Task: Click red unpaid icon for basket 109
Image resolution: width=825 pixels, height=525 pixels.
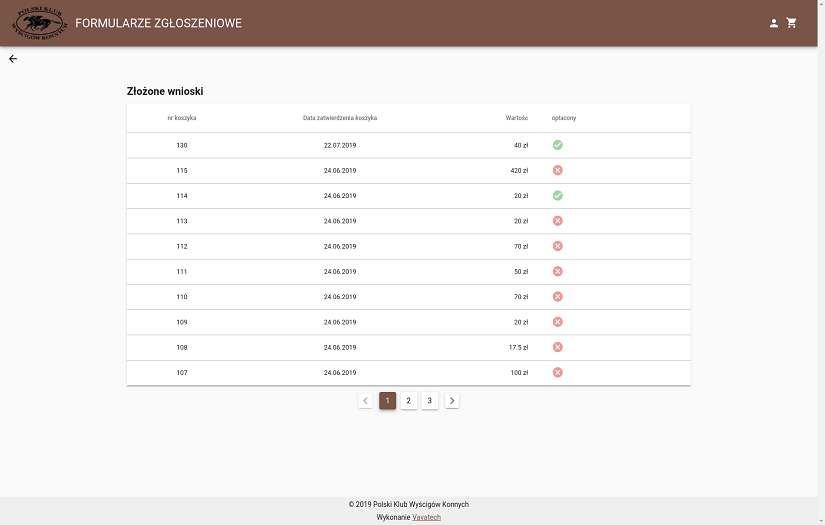Action: click(x=558, y=322)
